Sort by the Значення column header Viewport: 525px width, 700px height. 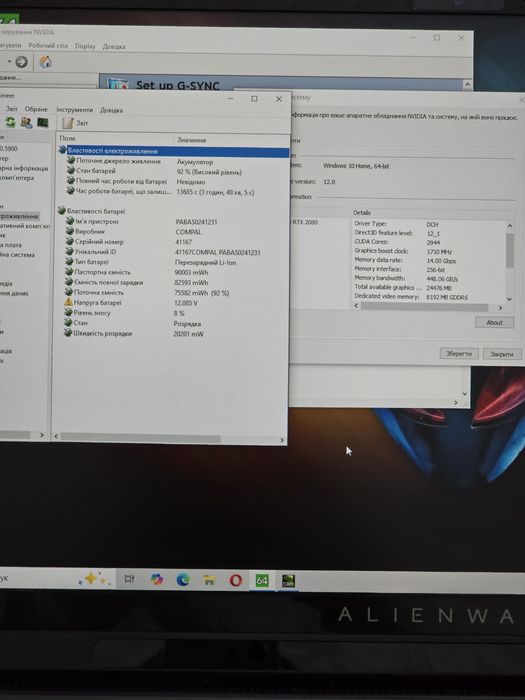pos(231,140)
